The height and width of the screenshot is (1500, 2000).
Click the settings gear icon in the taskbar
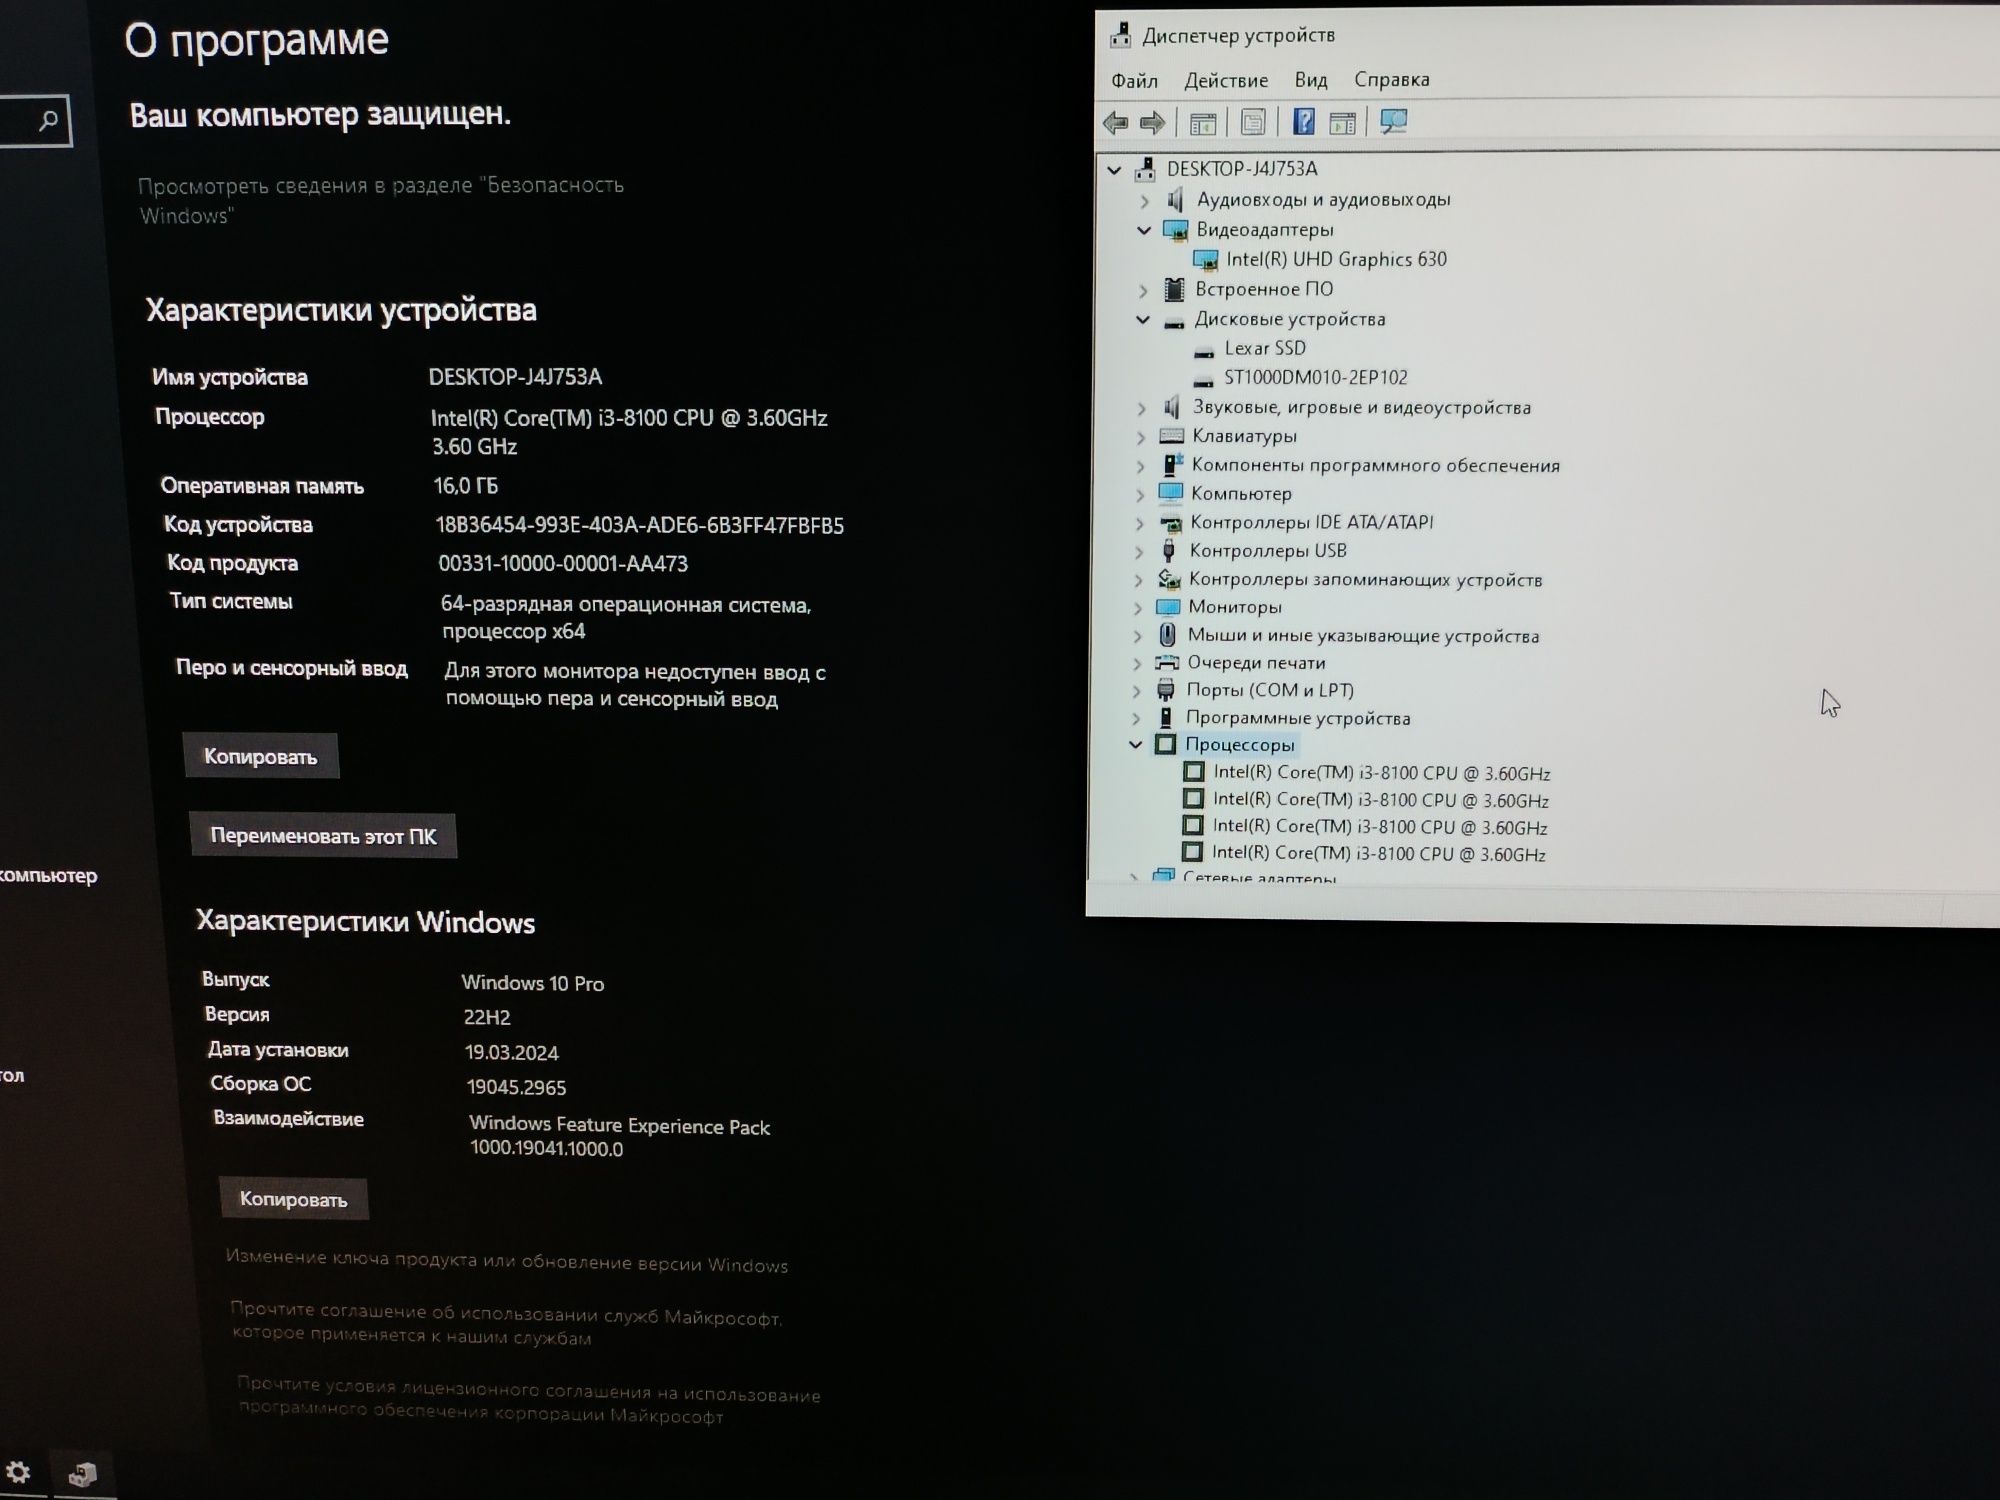click(x=18, y=1472)
